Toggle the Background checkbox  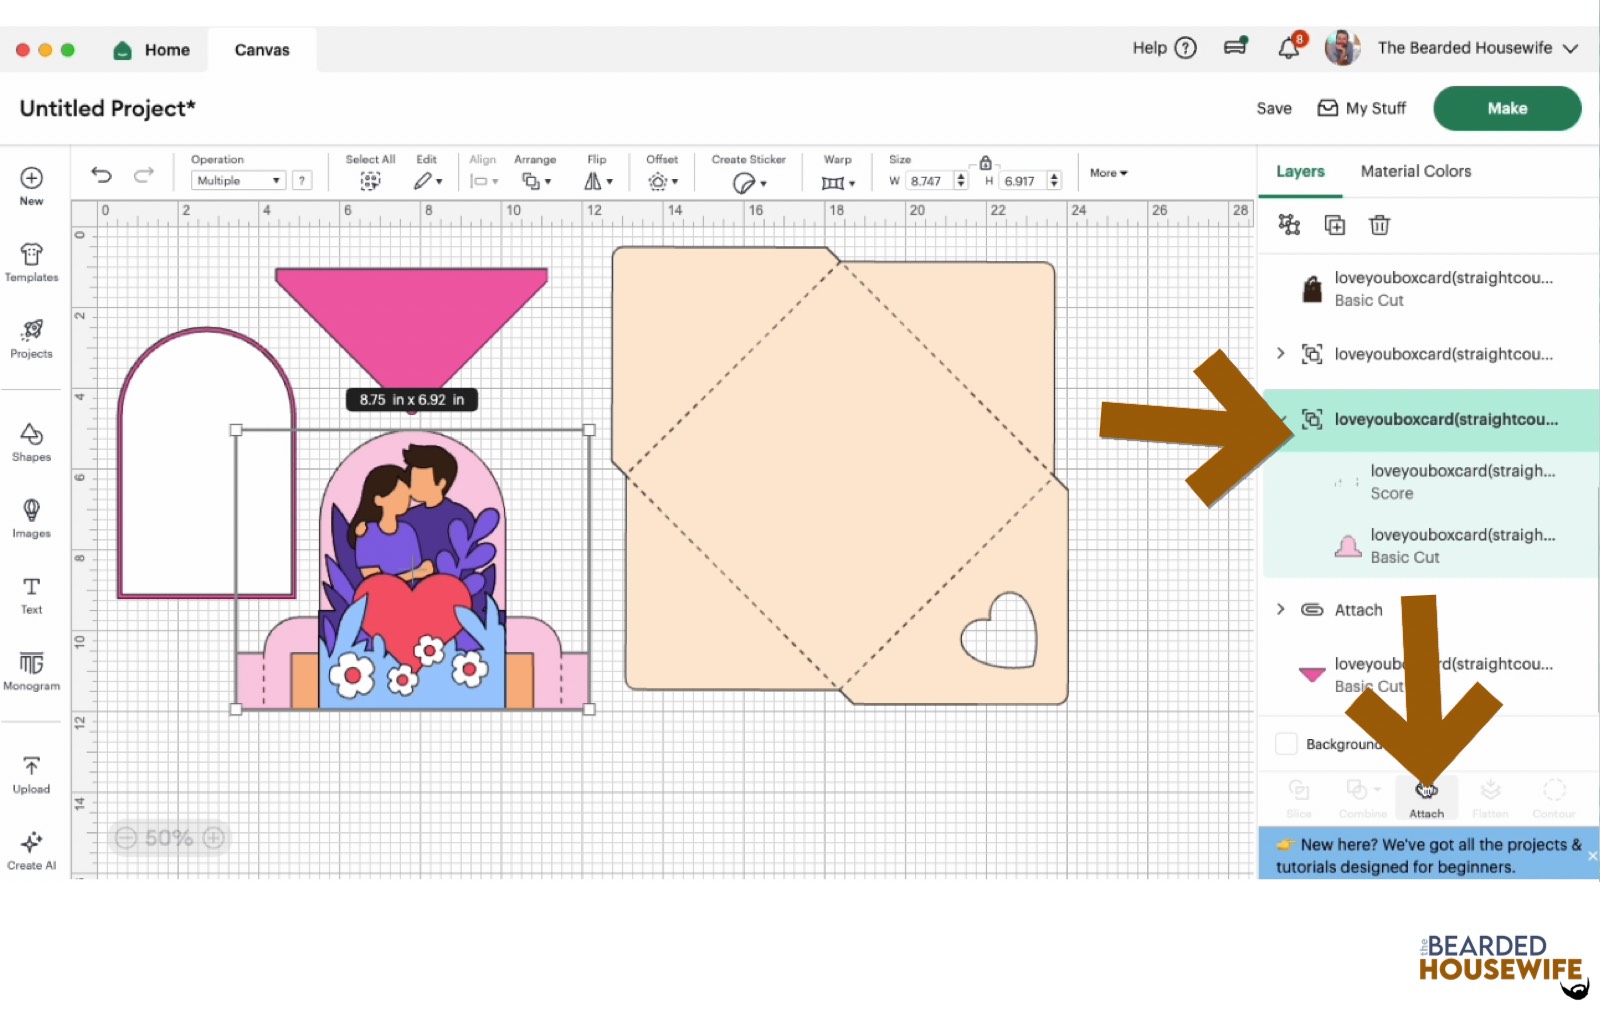(1286, 744)
